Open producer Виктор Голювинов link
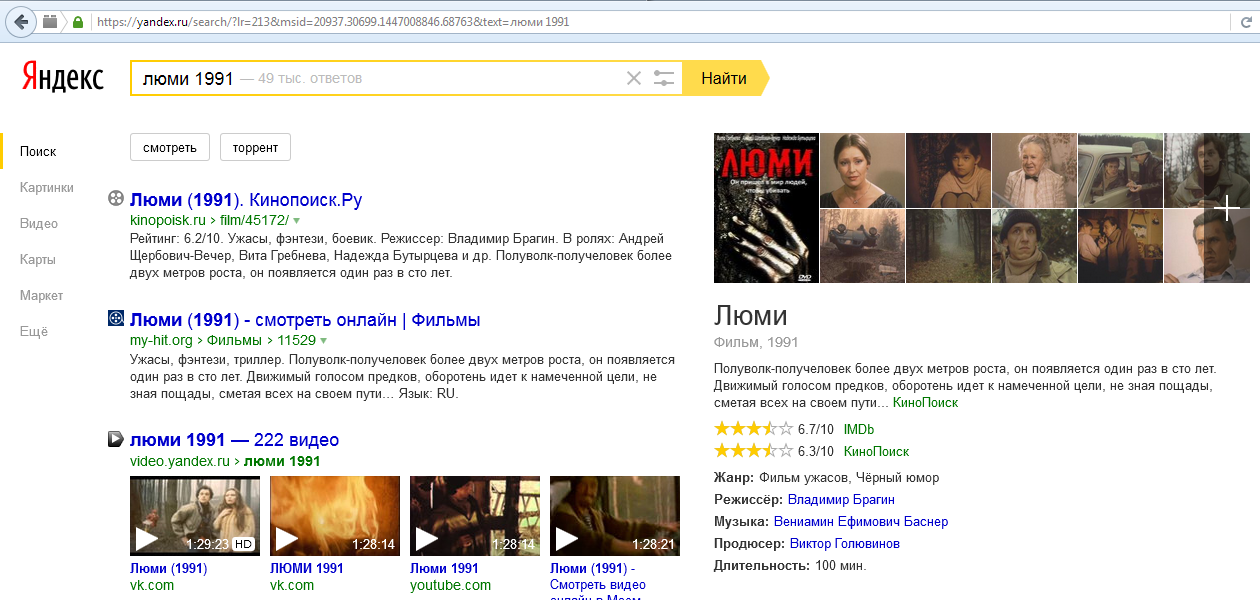 (845, 543)
